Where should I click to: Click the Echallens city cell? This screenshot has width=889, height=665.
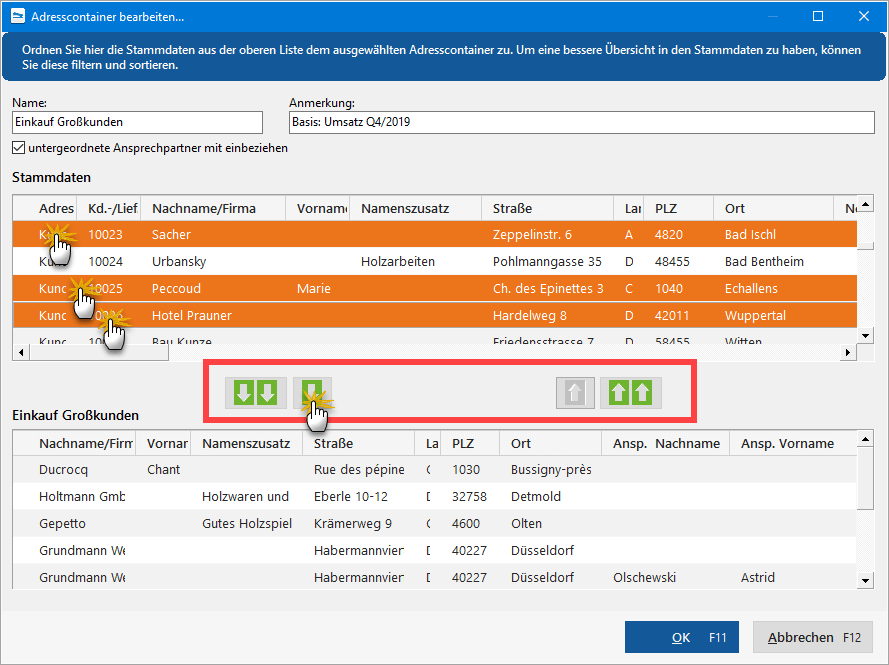tap(751, 288)
